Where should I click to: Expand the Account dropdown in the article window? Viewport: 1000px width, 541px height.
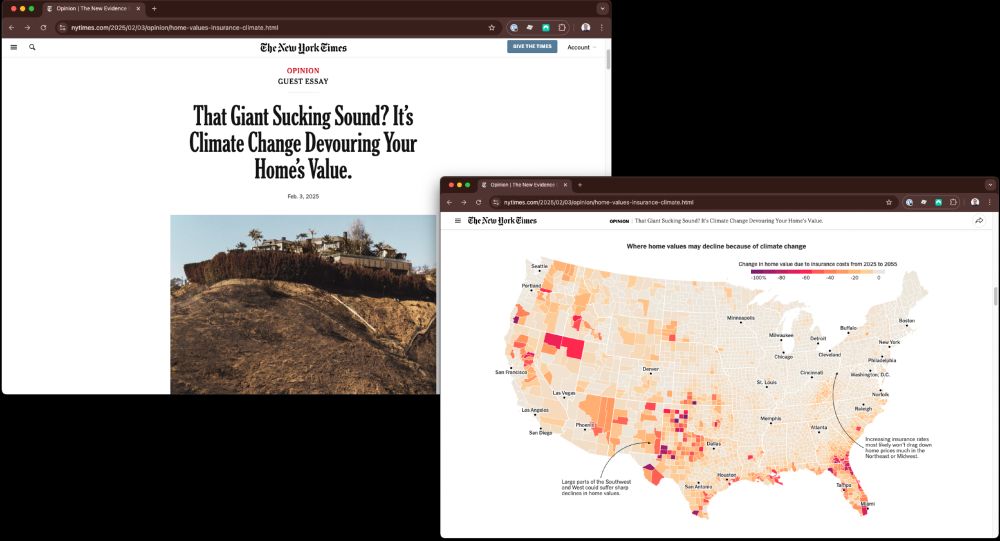(582, 47)
